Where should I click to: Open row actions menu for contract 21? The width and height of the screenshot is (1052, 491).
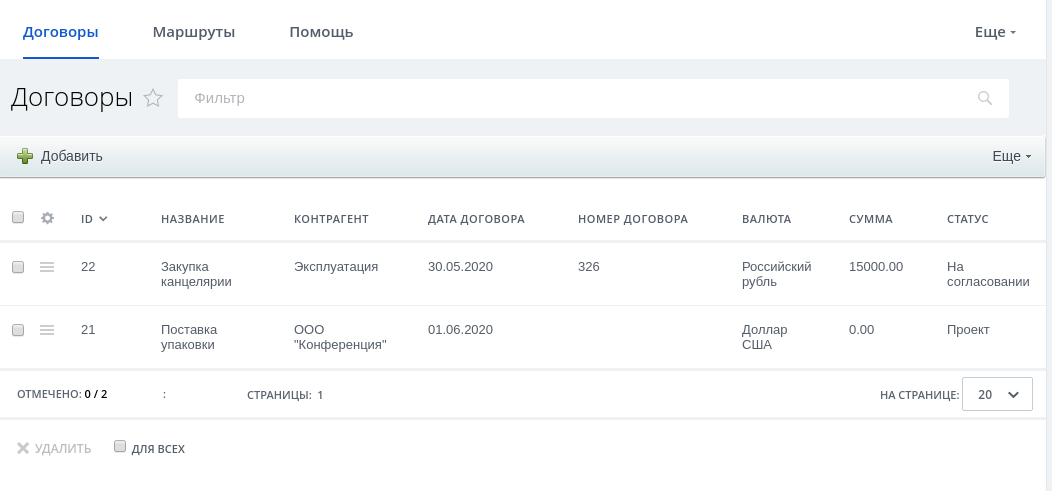click(47, 330)
